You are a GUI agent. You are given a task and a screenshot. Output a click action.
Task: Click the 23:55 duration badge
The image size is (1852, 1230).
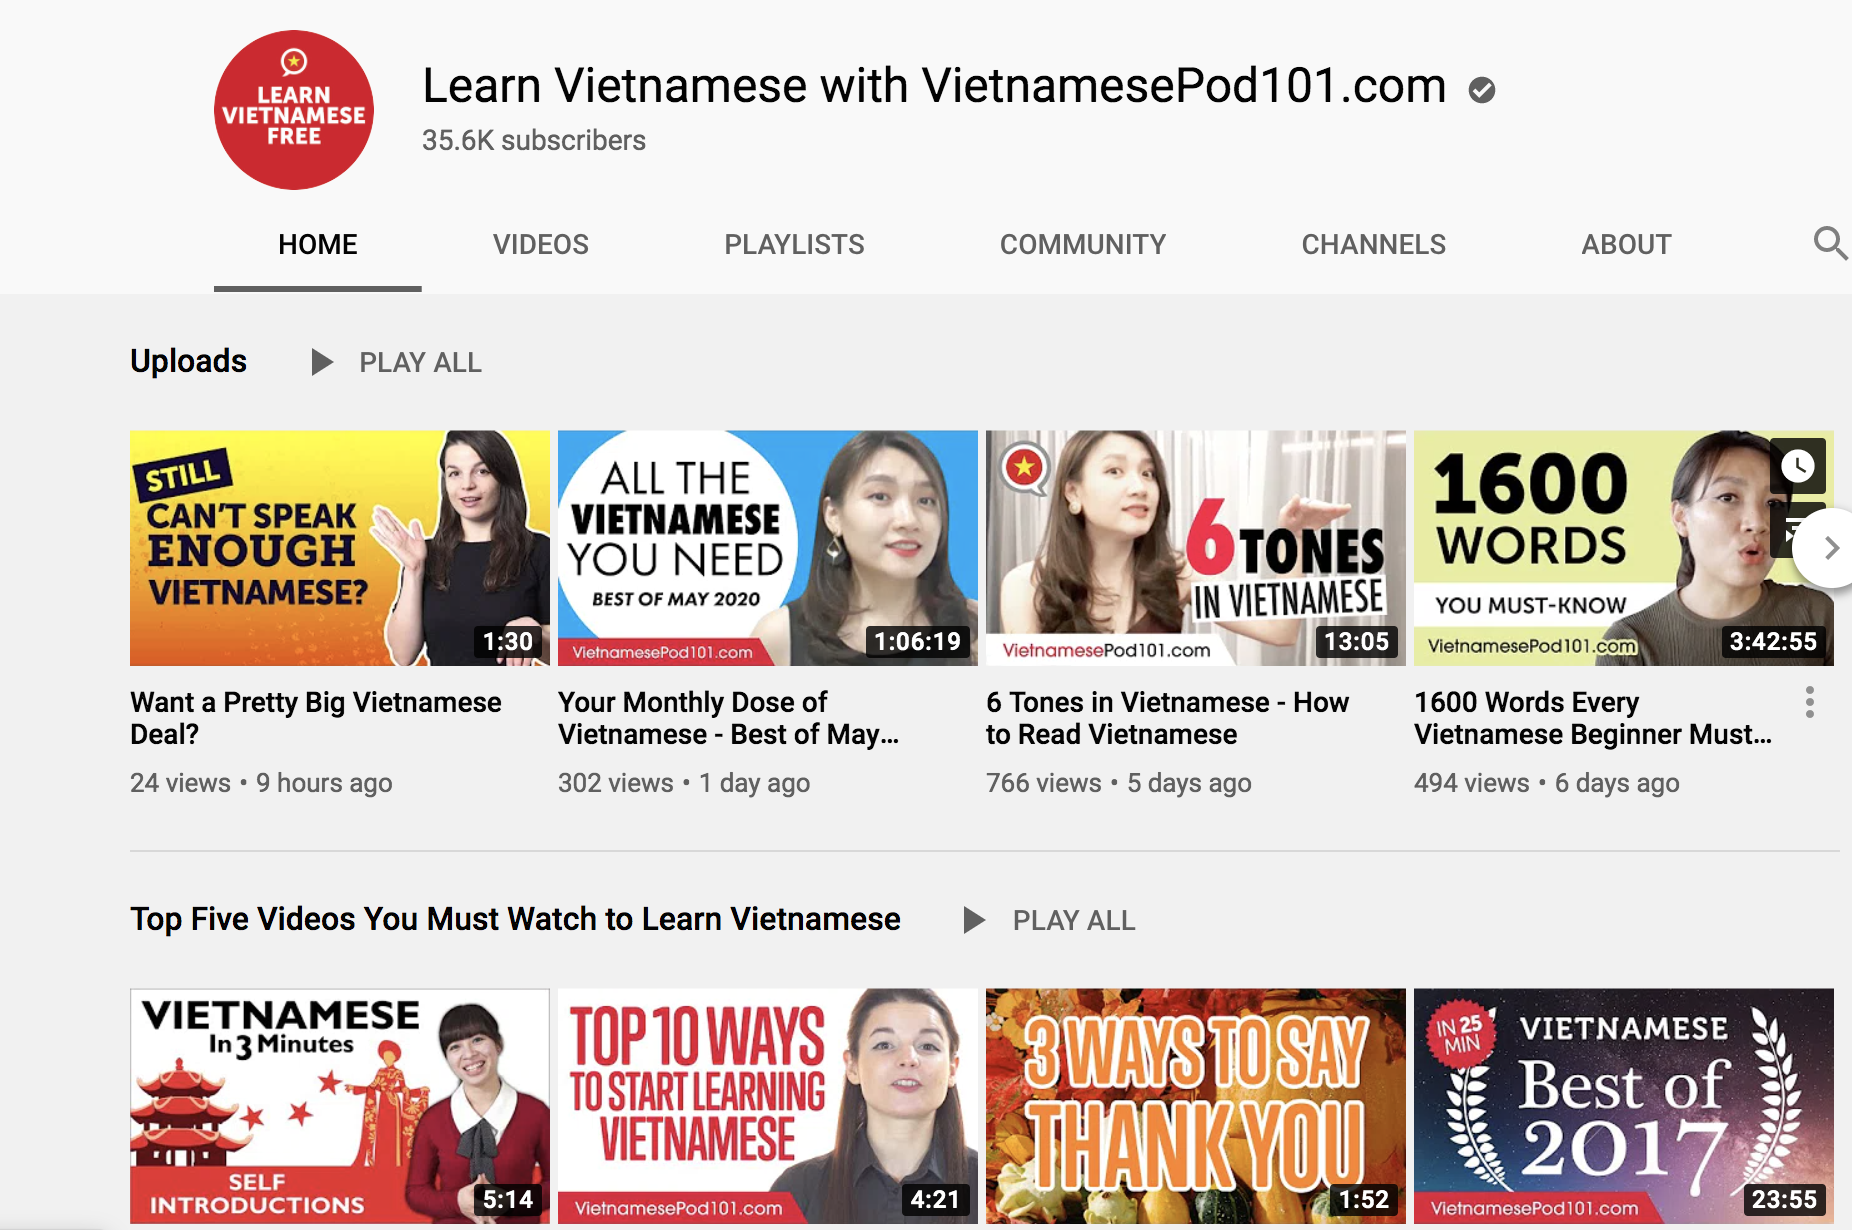coord(1784,1200)
